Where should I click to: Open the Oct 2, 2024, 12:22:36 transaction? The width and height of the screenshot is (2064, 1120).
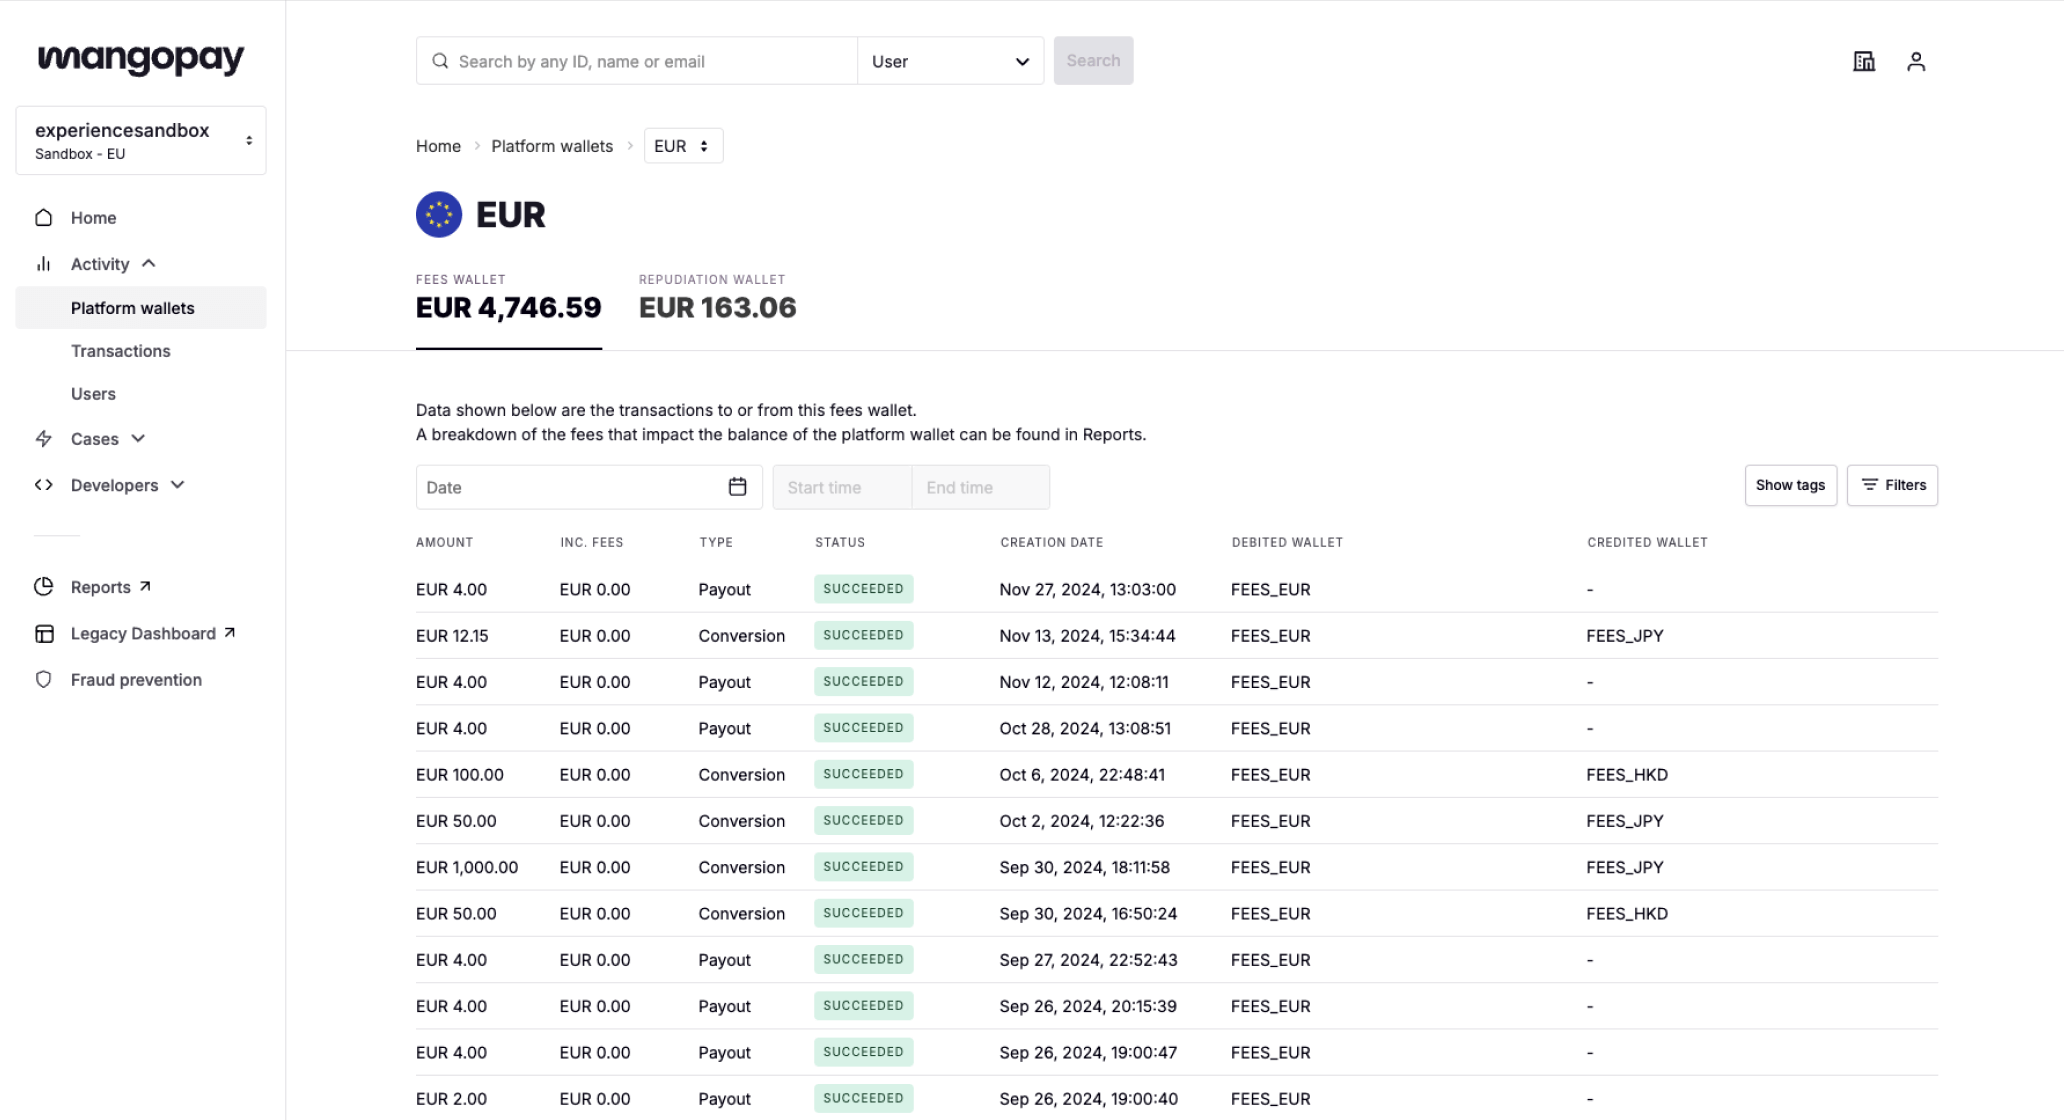click(1176, 821)
